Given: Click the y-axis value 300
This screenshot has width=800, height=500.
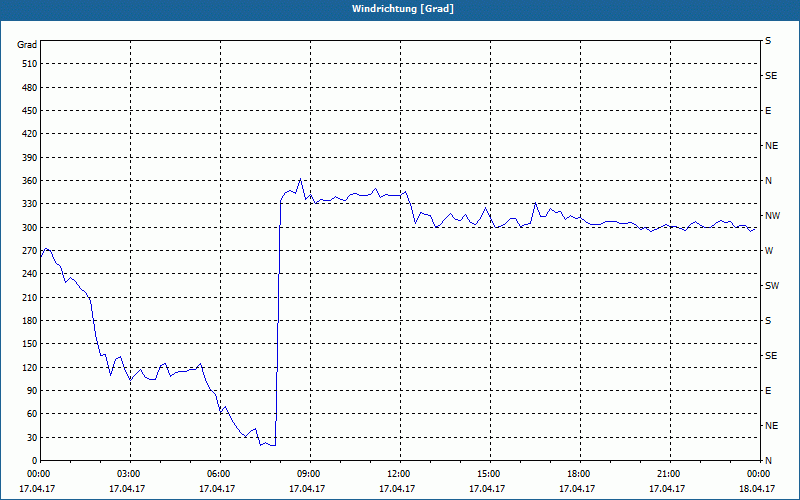Looking at the screenshot, I should [x=30, y=228].
